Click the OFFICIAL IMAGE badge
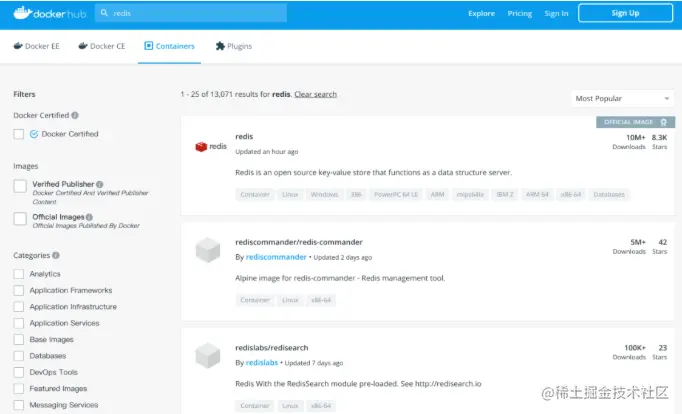Screen dimensions: 682x414 pos(635,122)
